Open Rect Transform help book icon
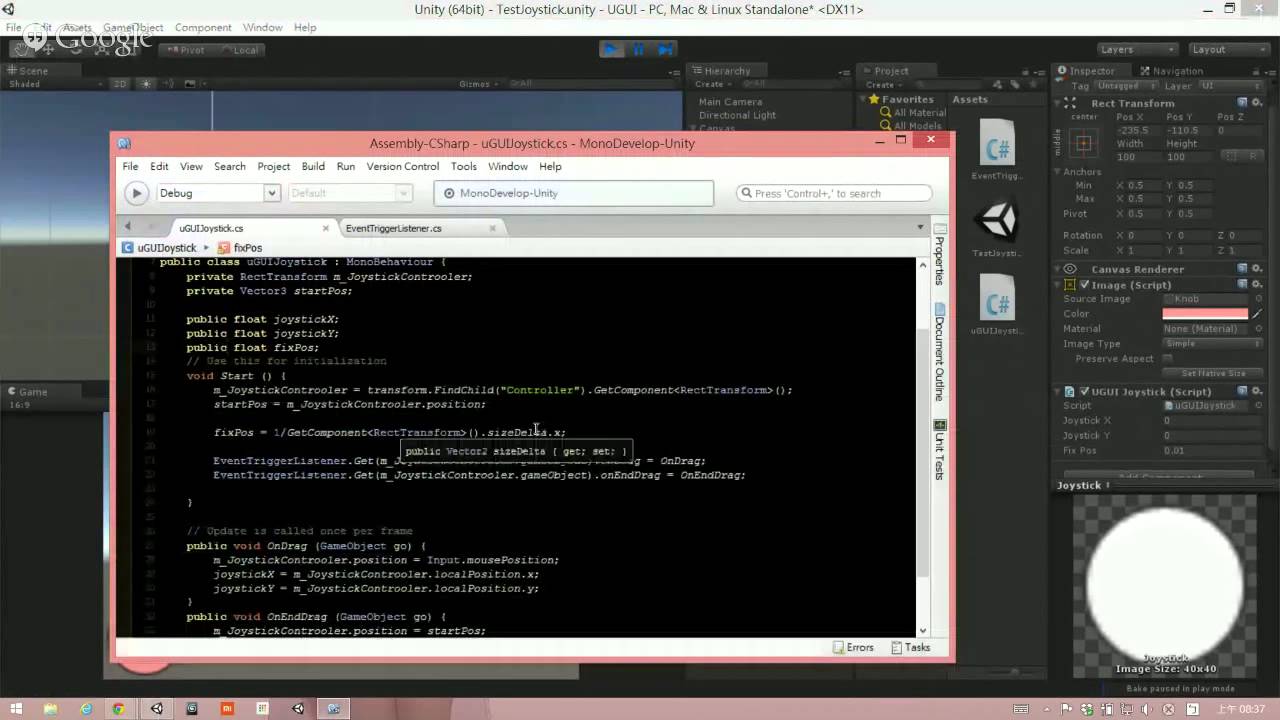 click(1243, 103)
